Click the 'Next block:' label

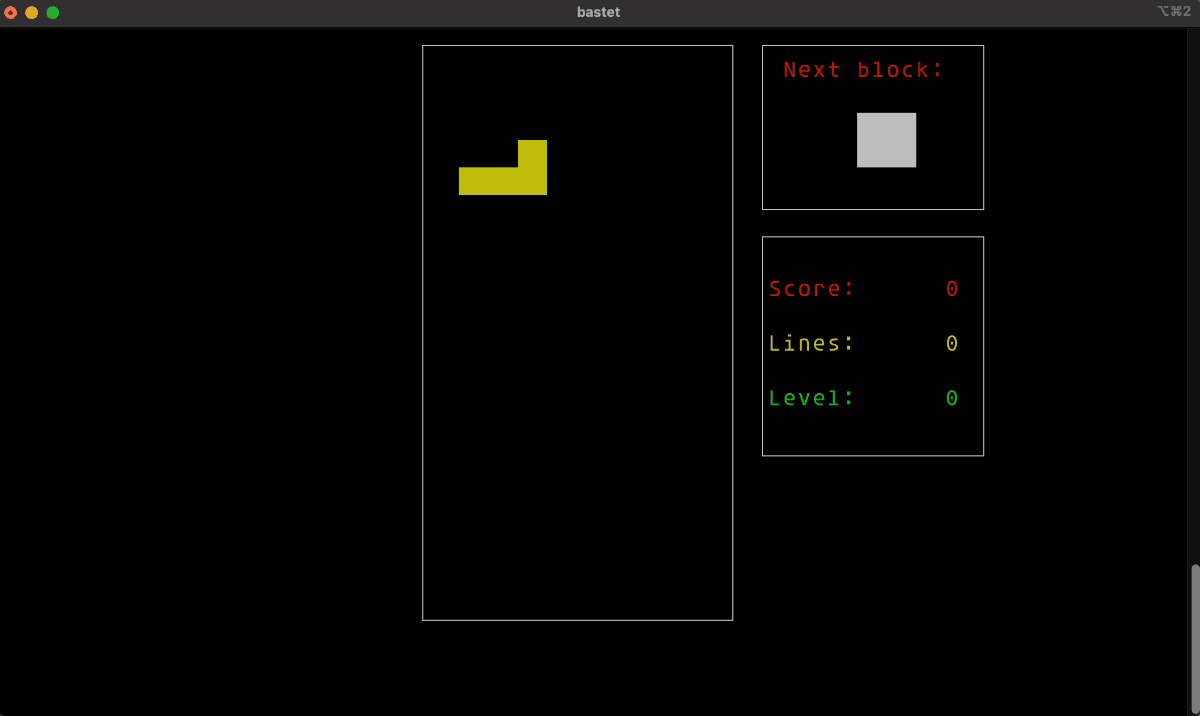pos(863,70)
